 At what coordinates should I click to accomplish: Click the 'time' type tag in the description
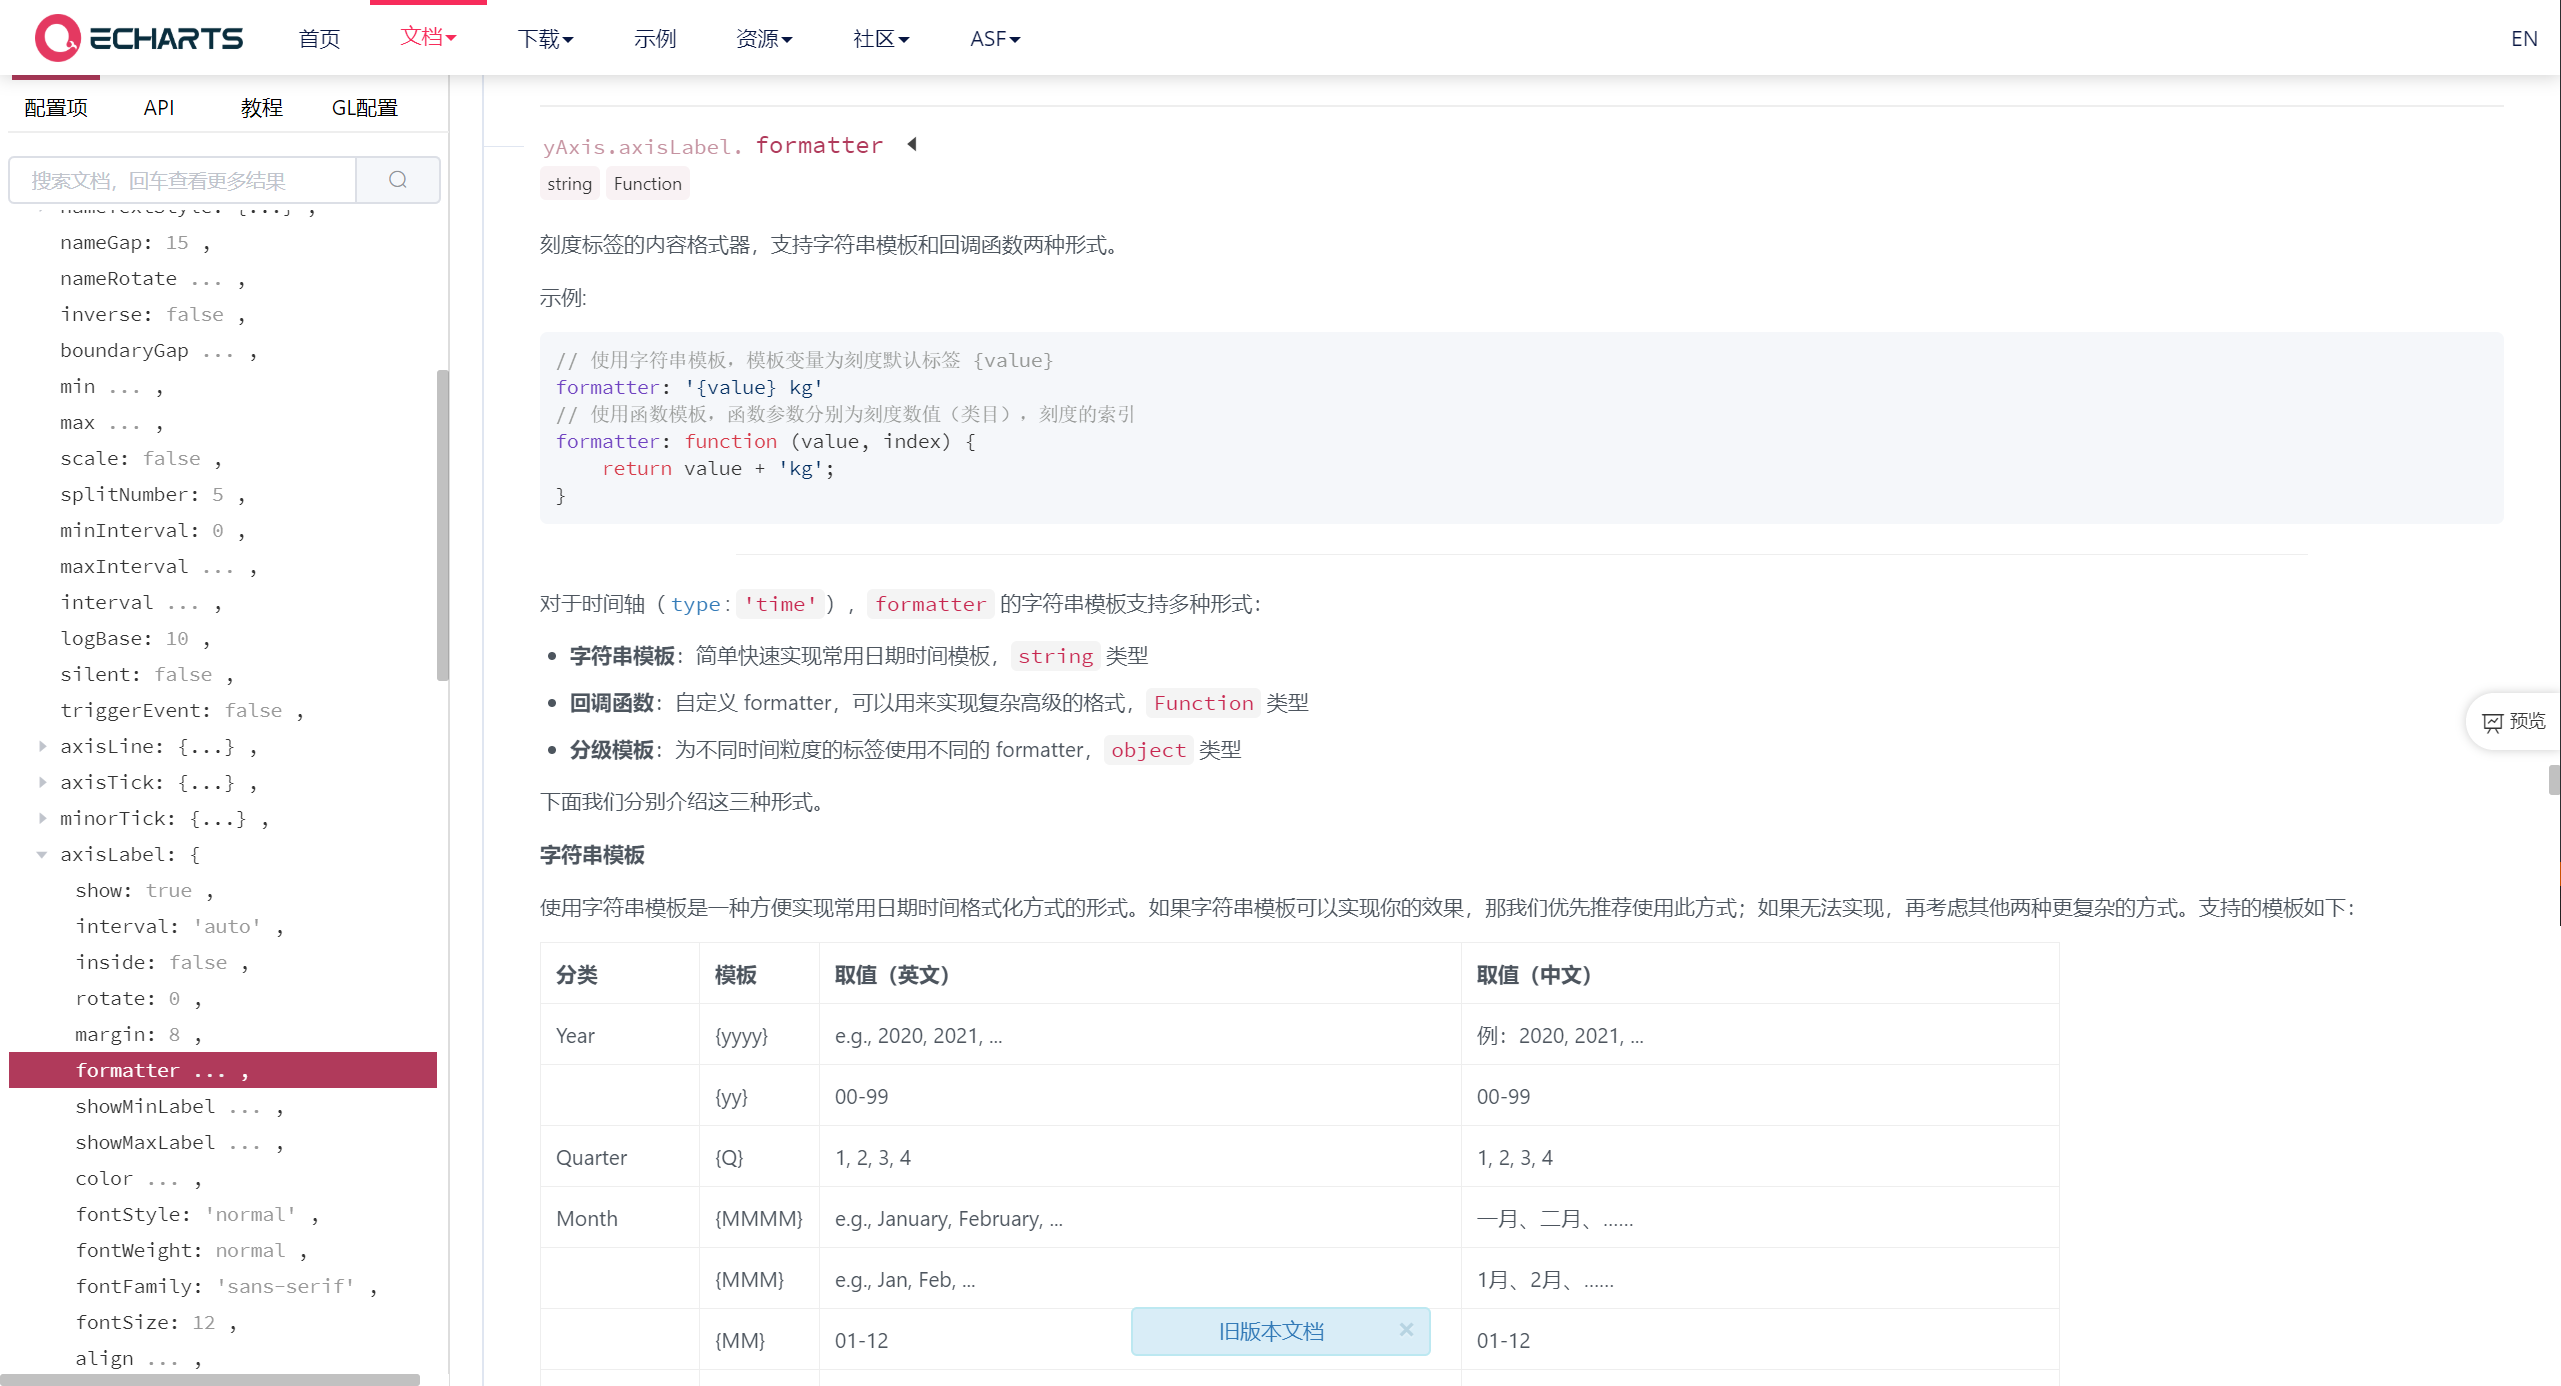(781, 603)
